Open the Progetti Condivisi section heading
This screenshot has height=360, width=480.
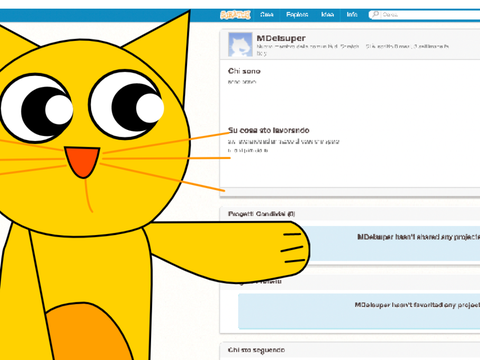click(261, 214)
